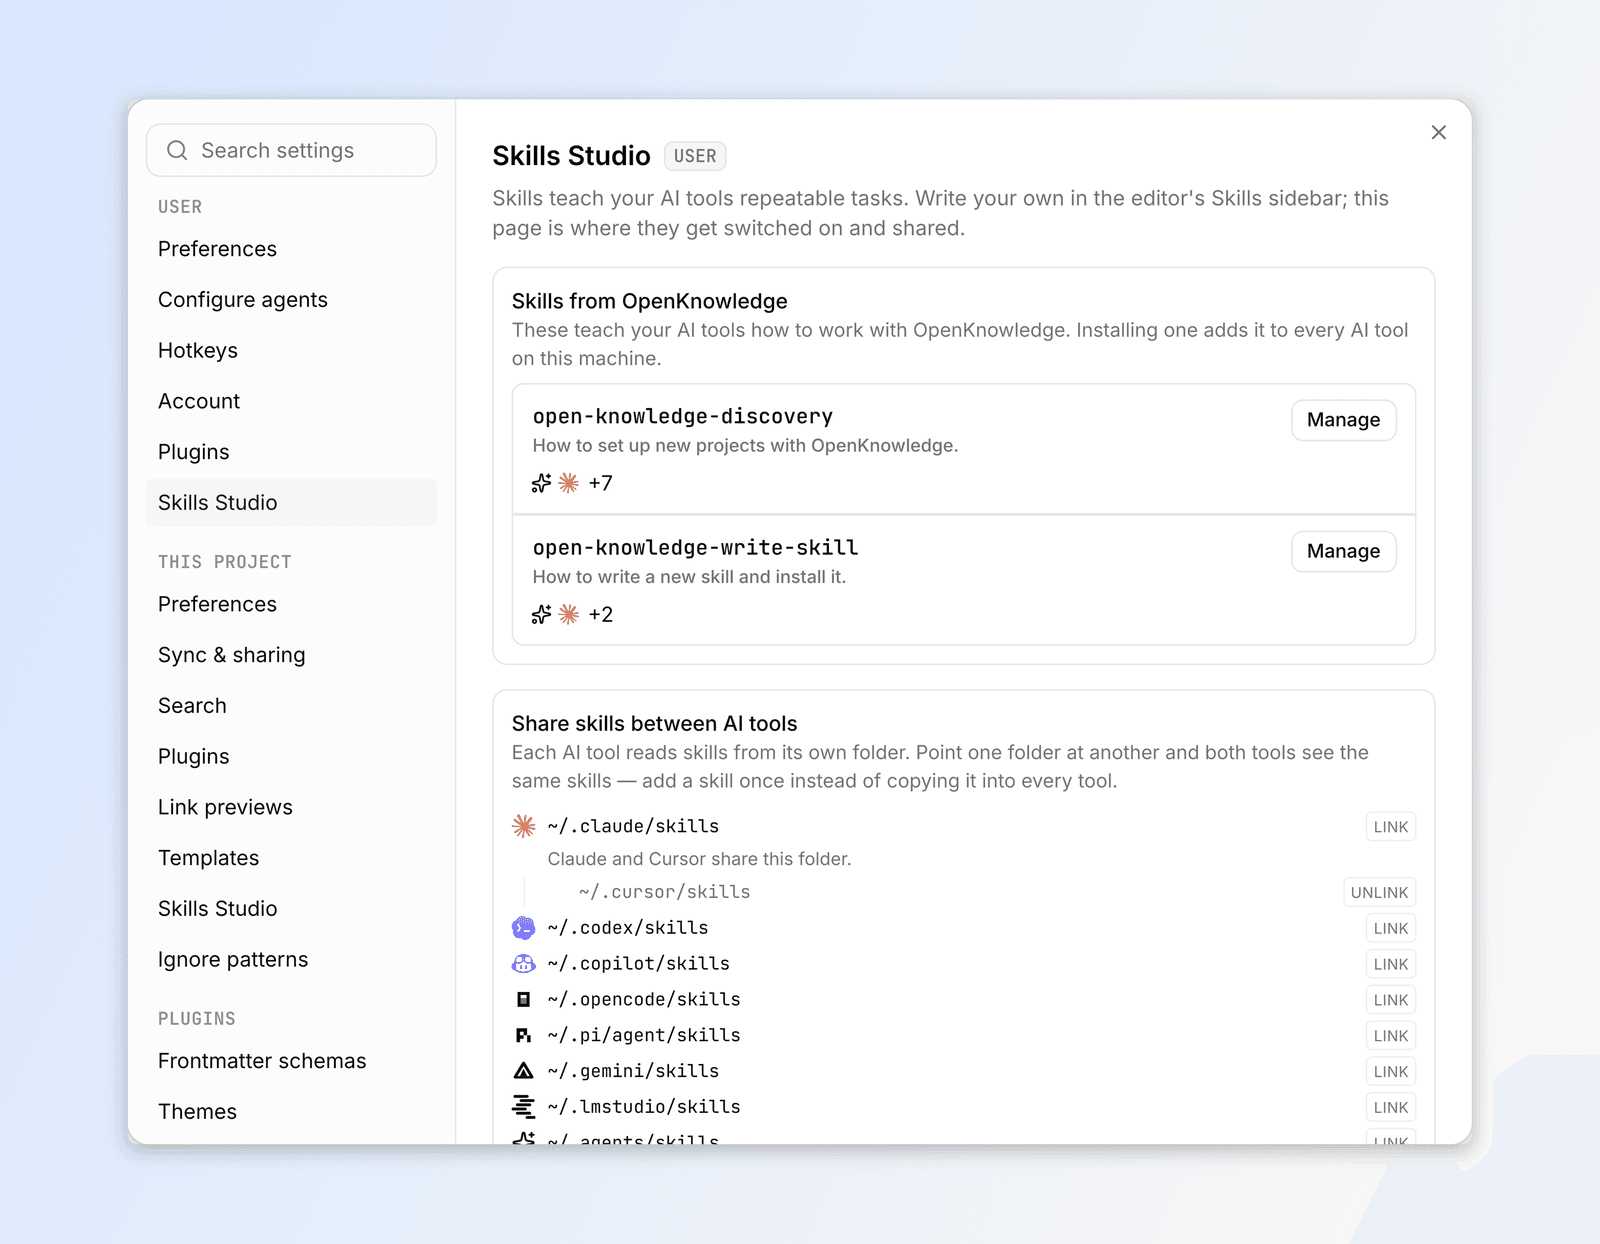Open Themes plugin settings
This screenshot has width=1600, height=1244.
(x=291, y=1112)
